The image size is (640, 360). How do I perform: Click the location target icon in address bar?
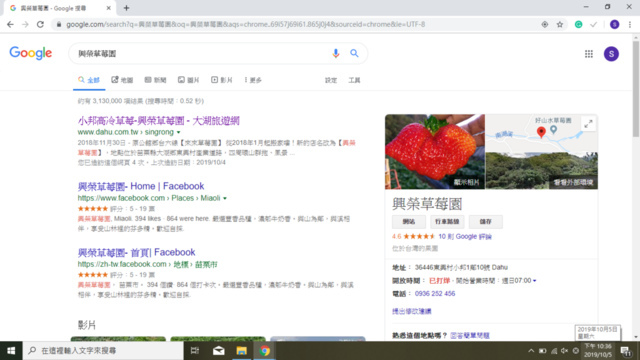click(544, 24)
